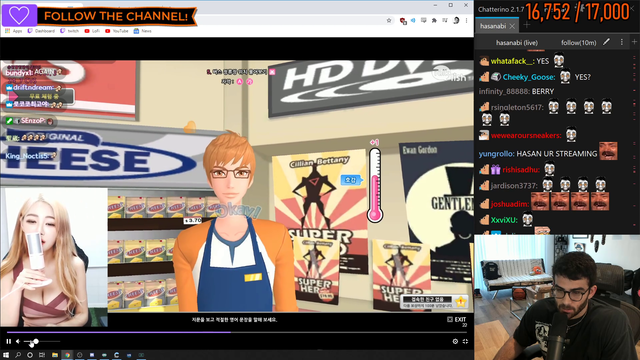Open the follow(10m) chat mode setting
The image size is (640, 360).
click(x=578, y=42)
